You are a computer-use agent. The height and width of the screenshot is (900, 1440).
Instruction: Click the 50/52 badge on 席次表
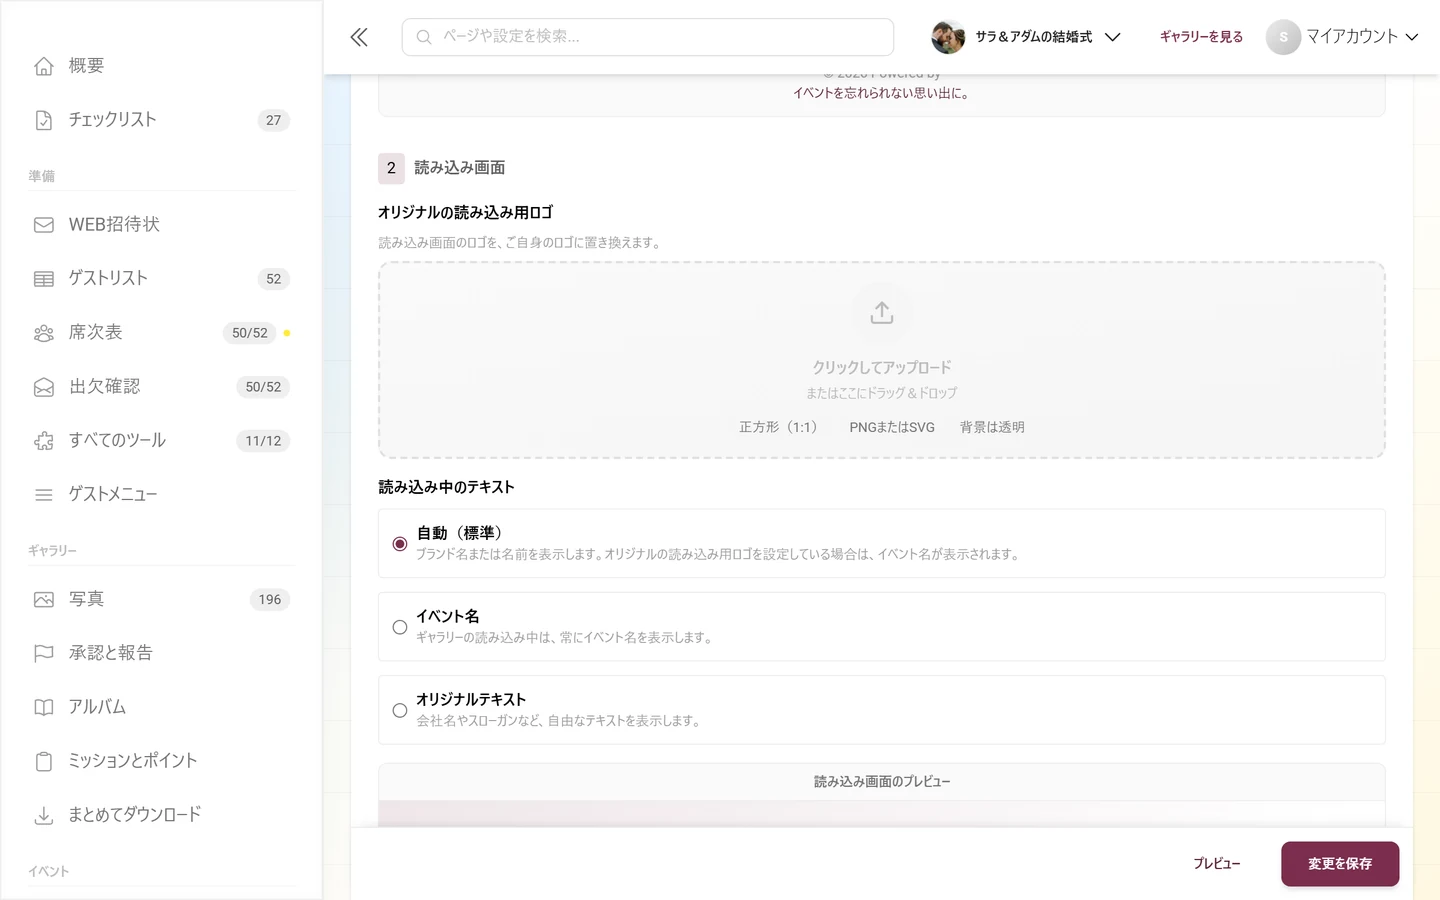pos(250,333)
